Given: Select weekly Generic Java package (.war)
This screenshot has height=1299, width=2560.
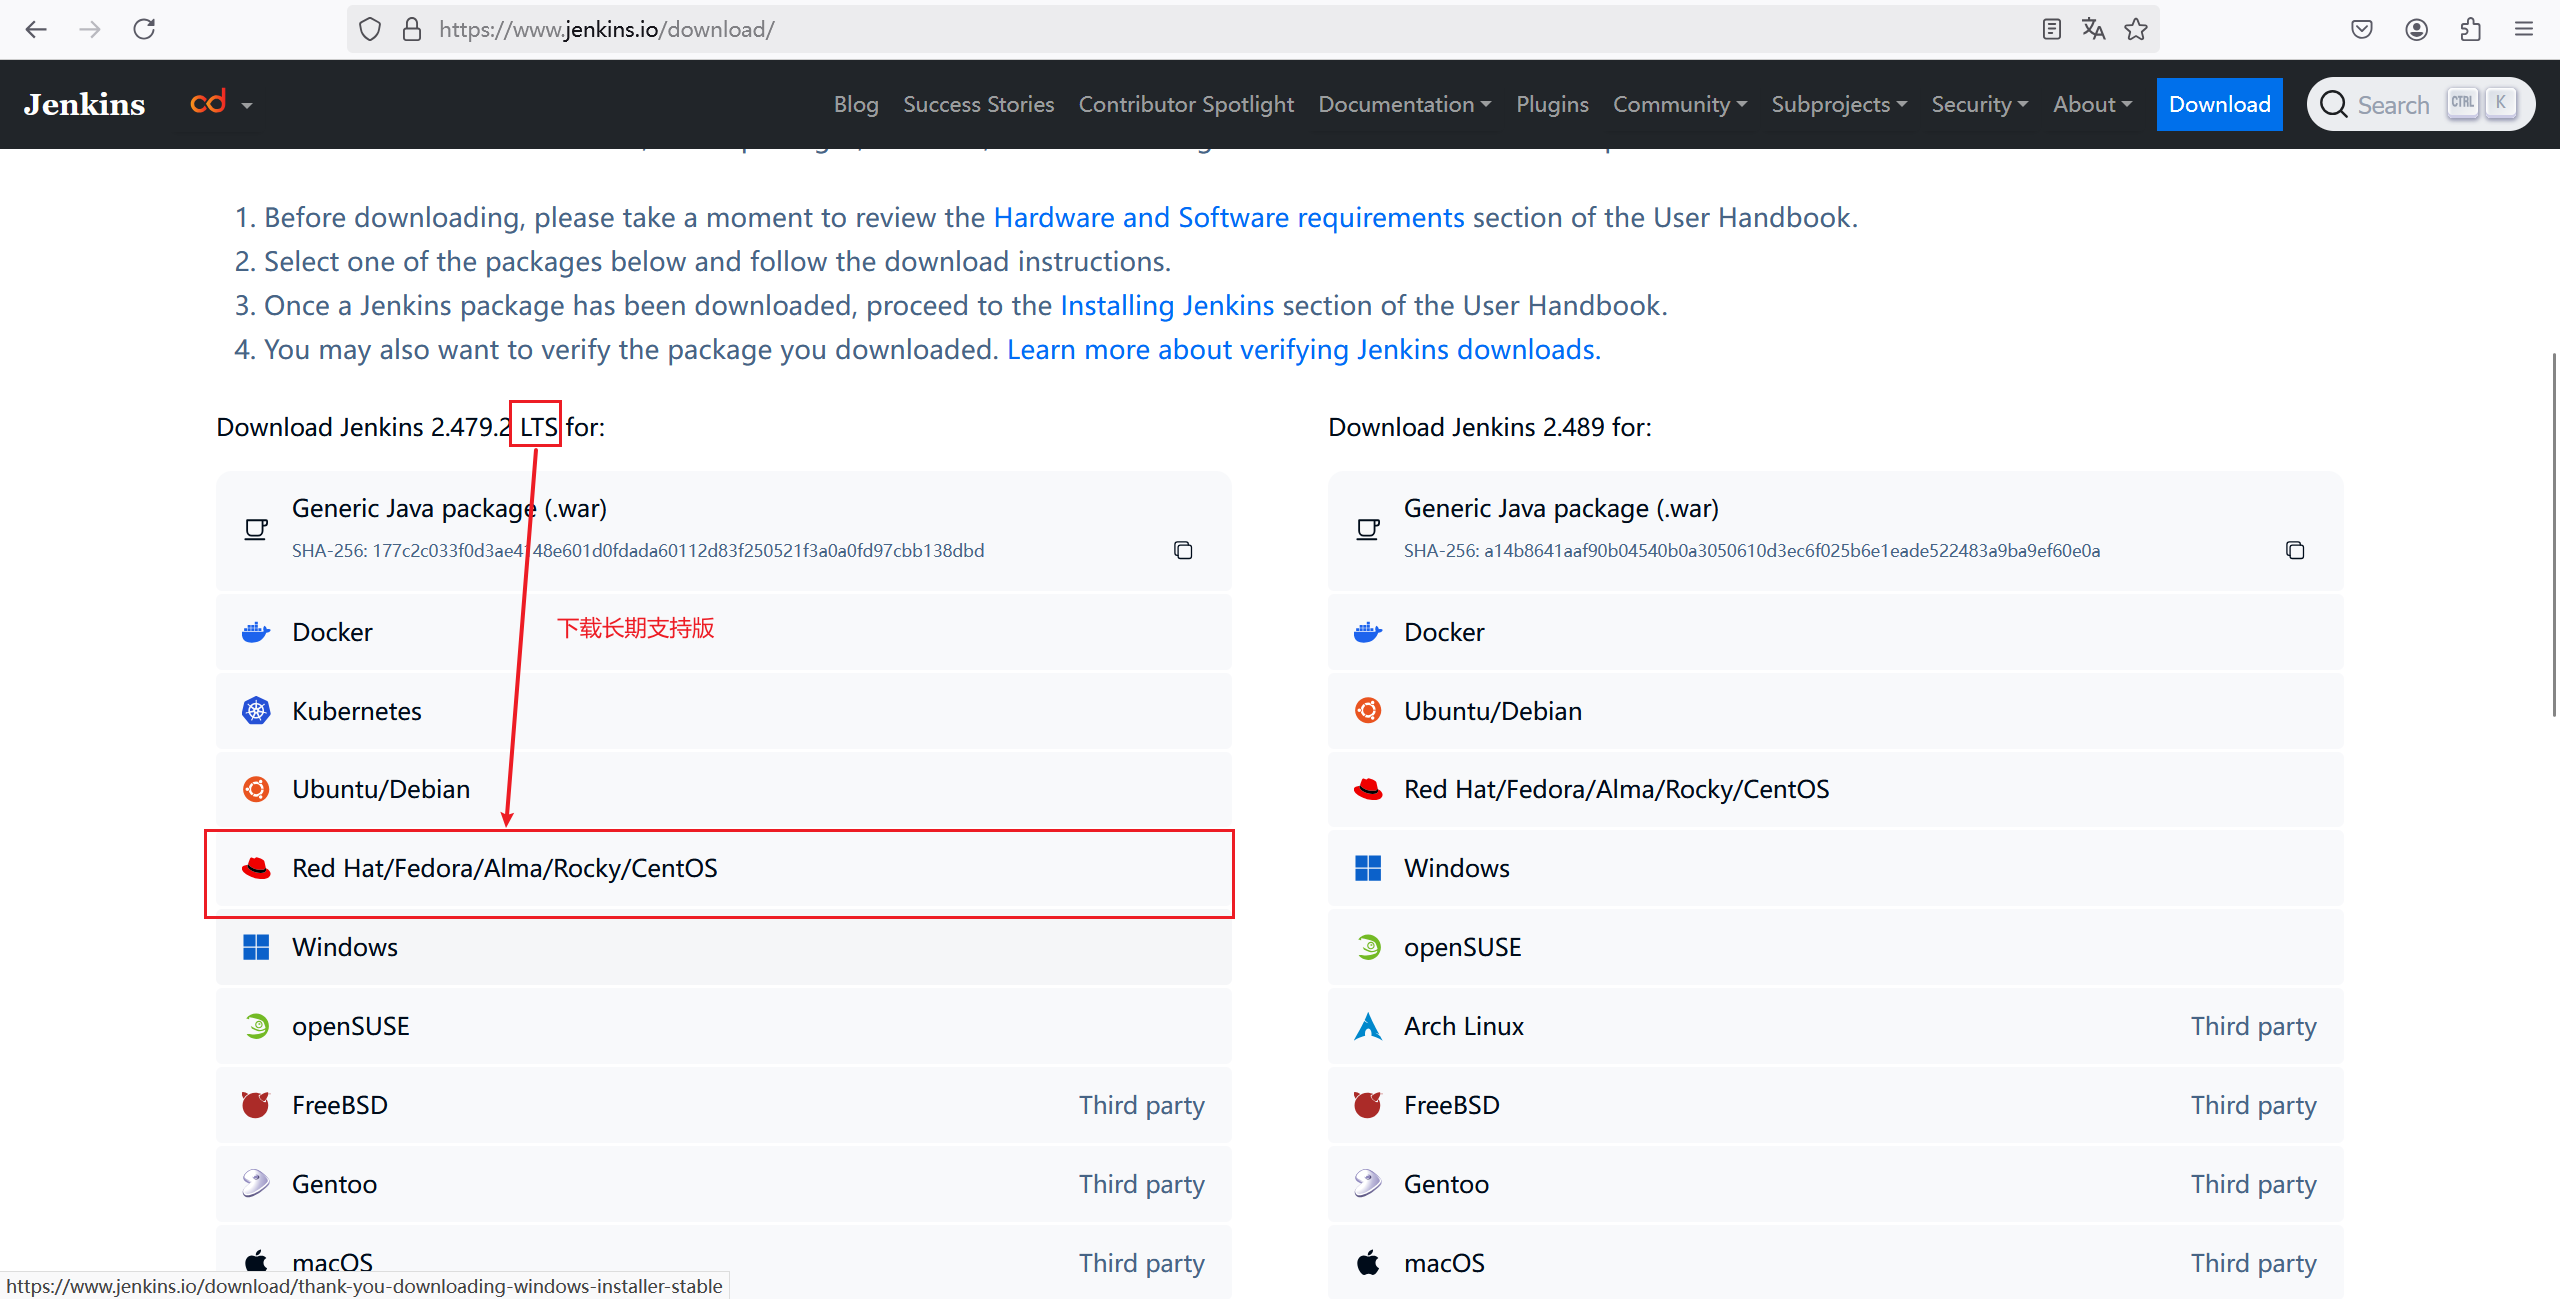Looking at the screenshot, I should [x=1836, y=530].
